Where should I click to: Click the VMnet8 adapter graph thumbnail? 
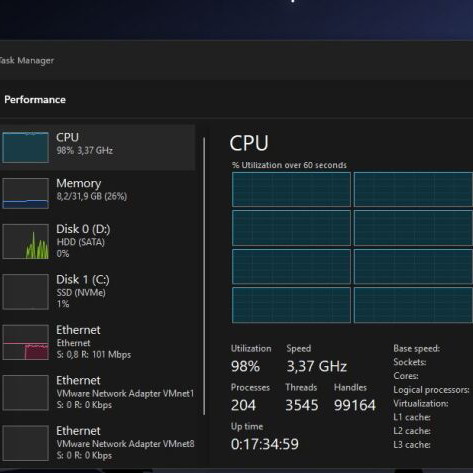coord(25,443)
